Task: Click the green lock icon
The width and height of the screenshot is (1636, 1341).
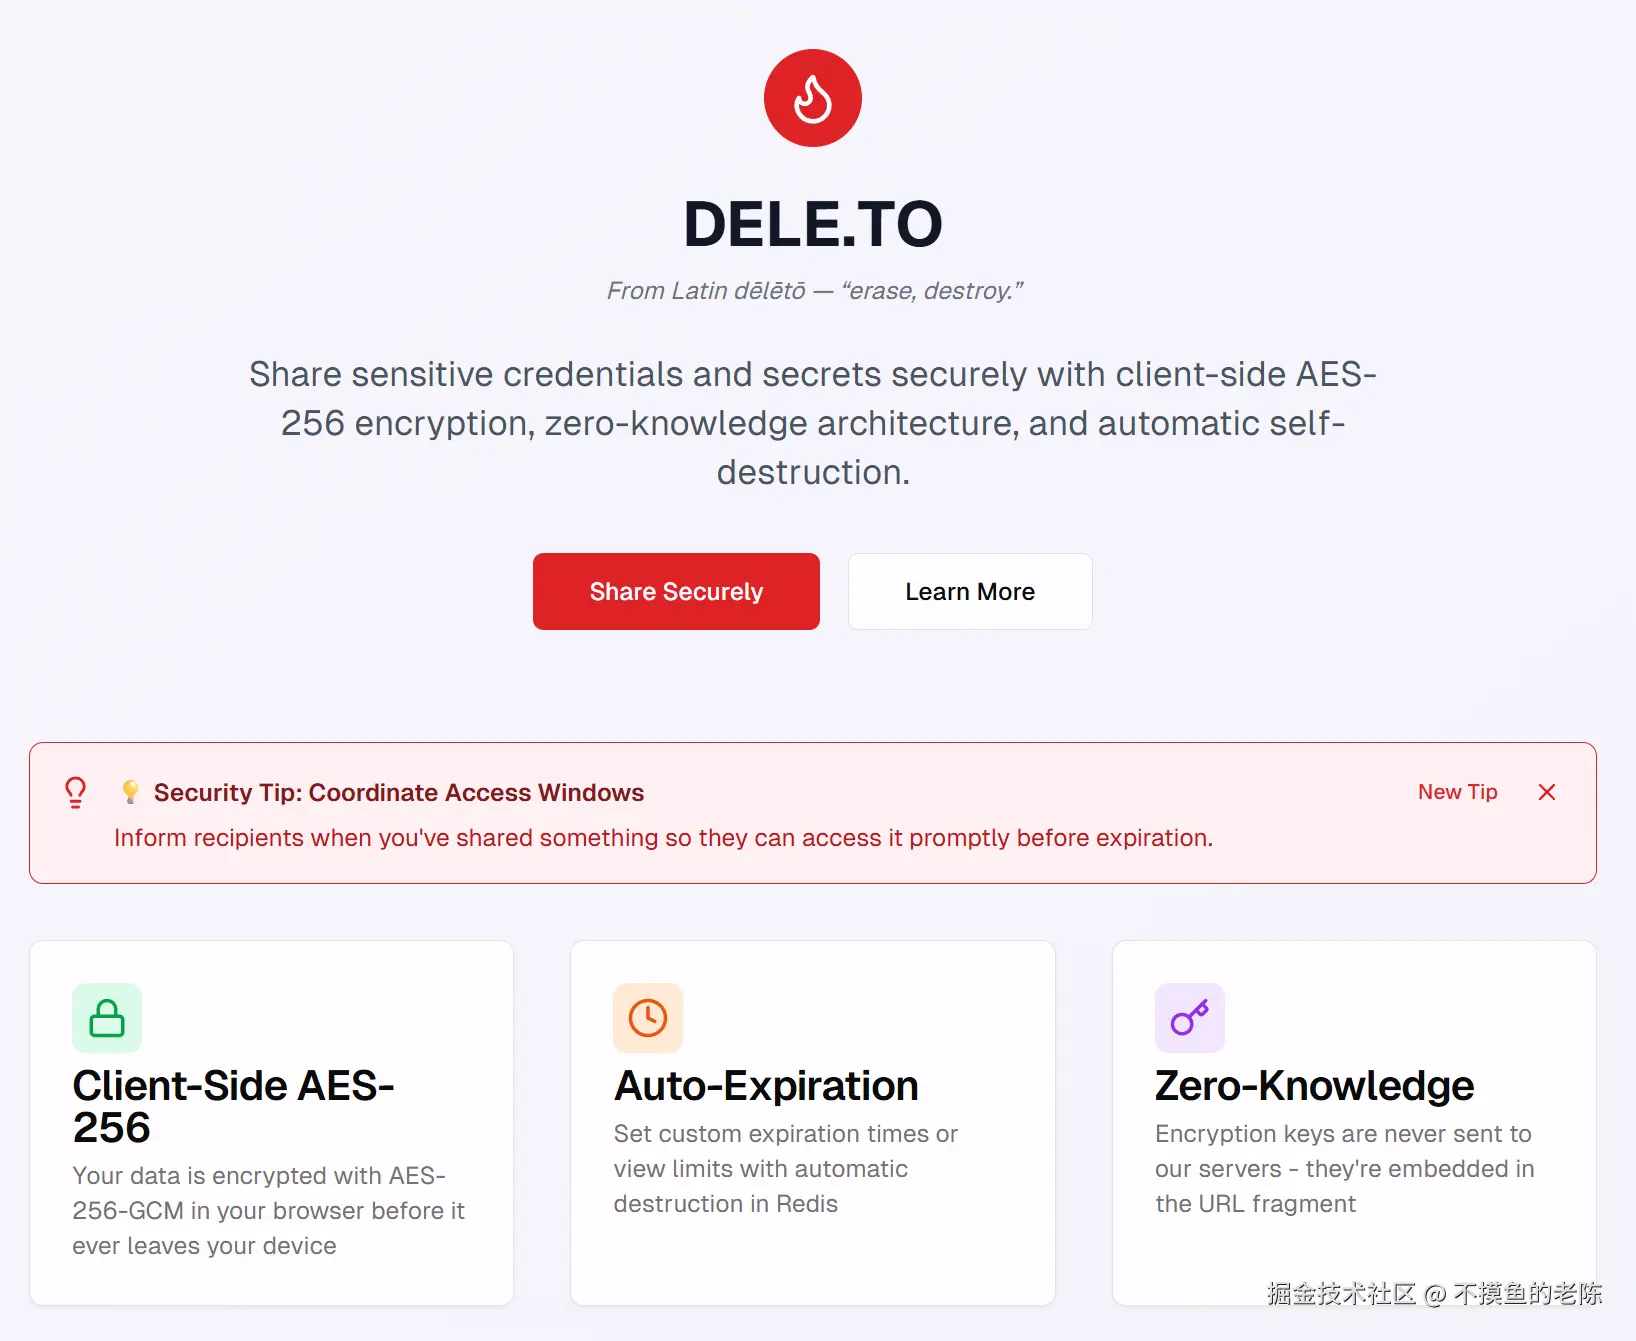Action: pos(107,1018)
